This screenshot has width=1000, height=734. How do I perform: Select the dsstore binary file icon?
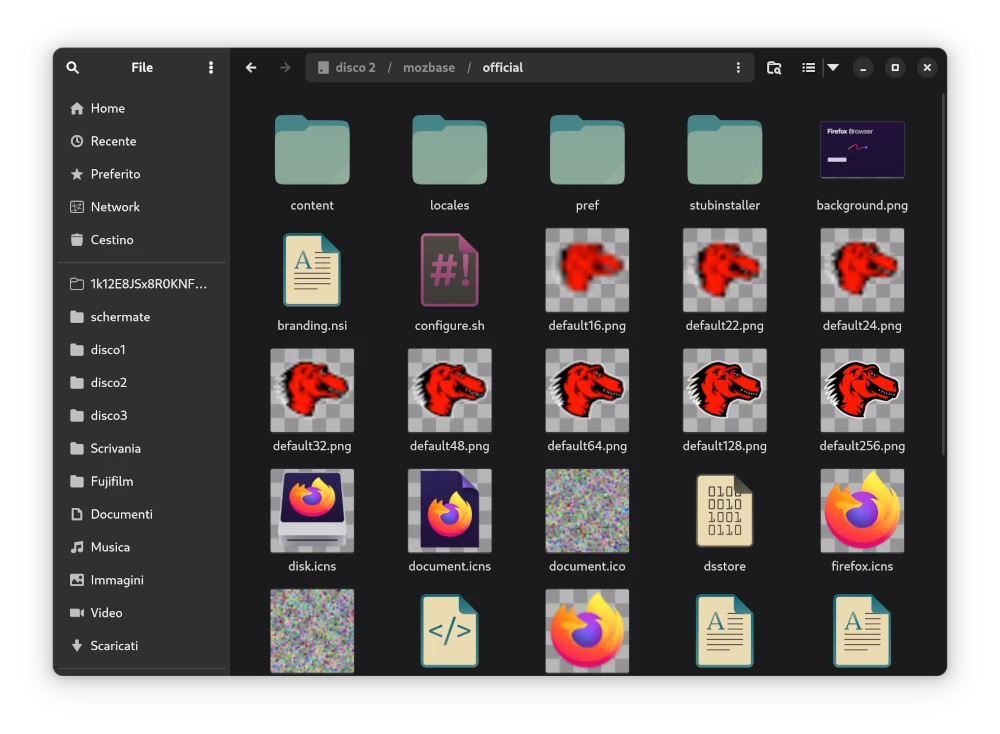coord(724,511)
